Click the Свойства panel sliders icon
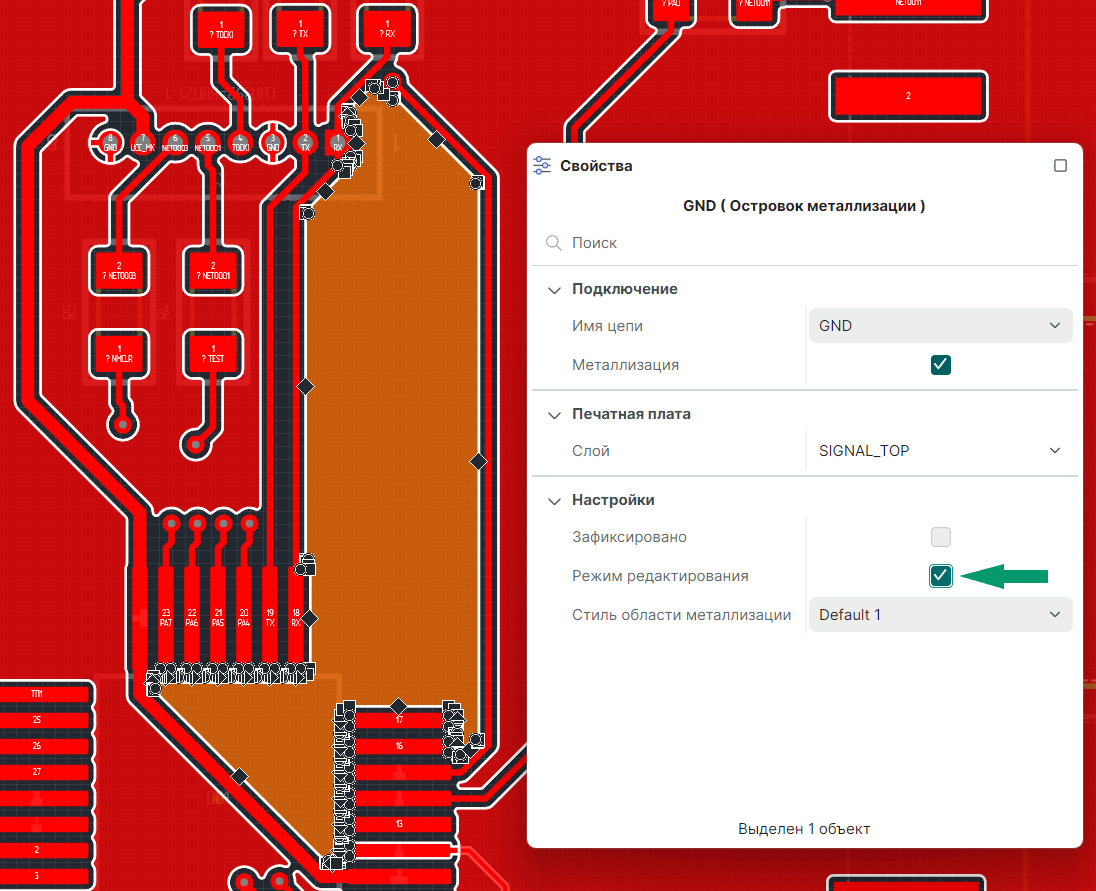Image resolution: width=1096 pixels, height=891 pixels. 543,166
